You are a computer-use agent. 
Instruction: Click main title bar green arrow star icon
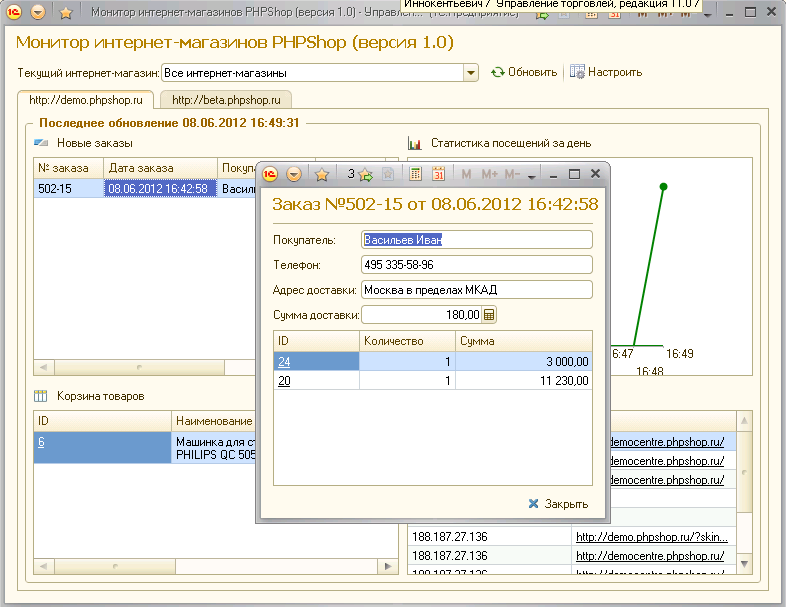pyautogui.click(x=542, y=15)
